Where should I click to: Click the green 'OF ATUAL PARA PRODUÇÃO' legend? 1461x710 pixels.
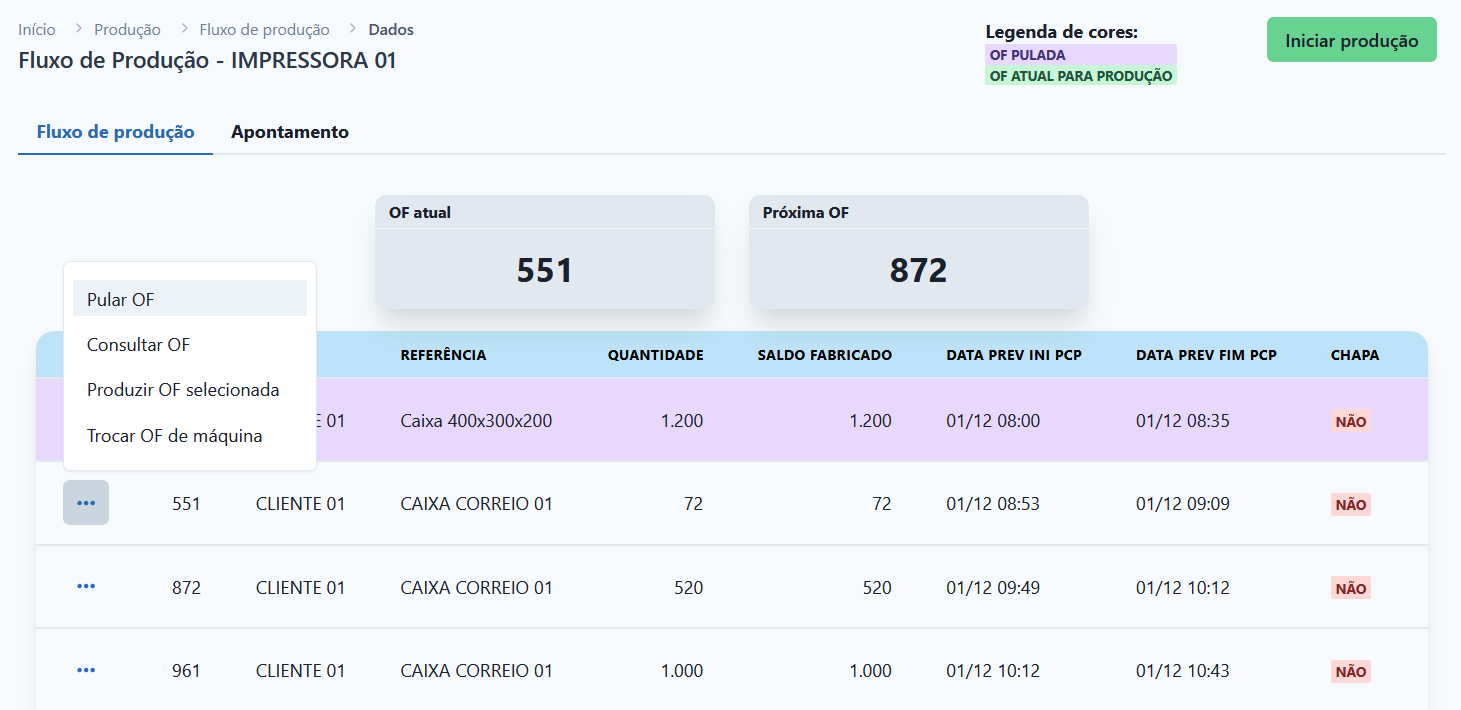point(1080,76)
